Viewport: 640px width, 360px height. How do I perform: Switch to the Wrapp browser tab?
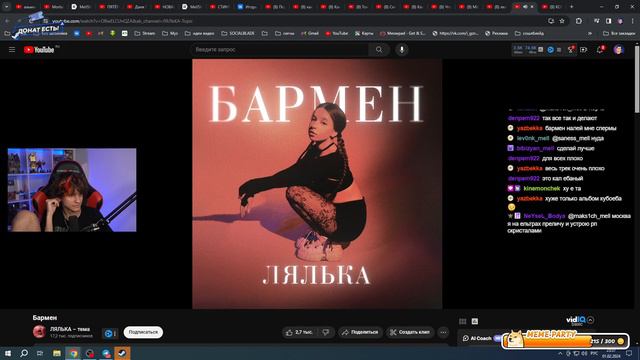point(247,7)
